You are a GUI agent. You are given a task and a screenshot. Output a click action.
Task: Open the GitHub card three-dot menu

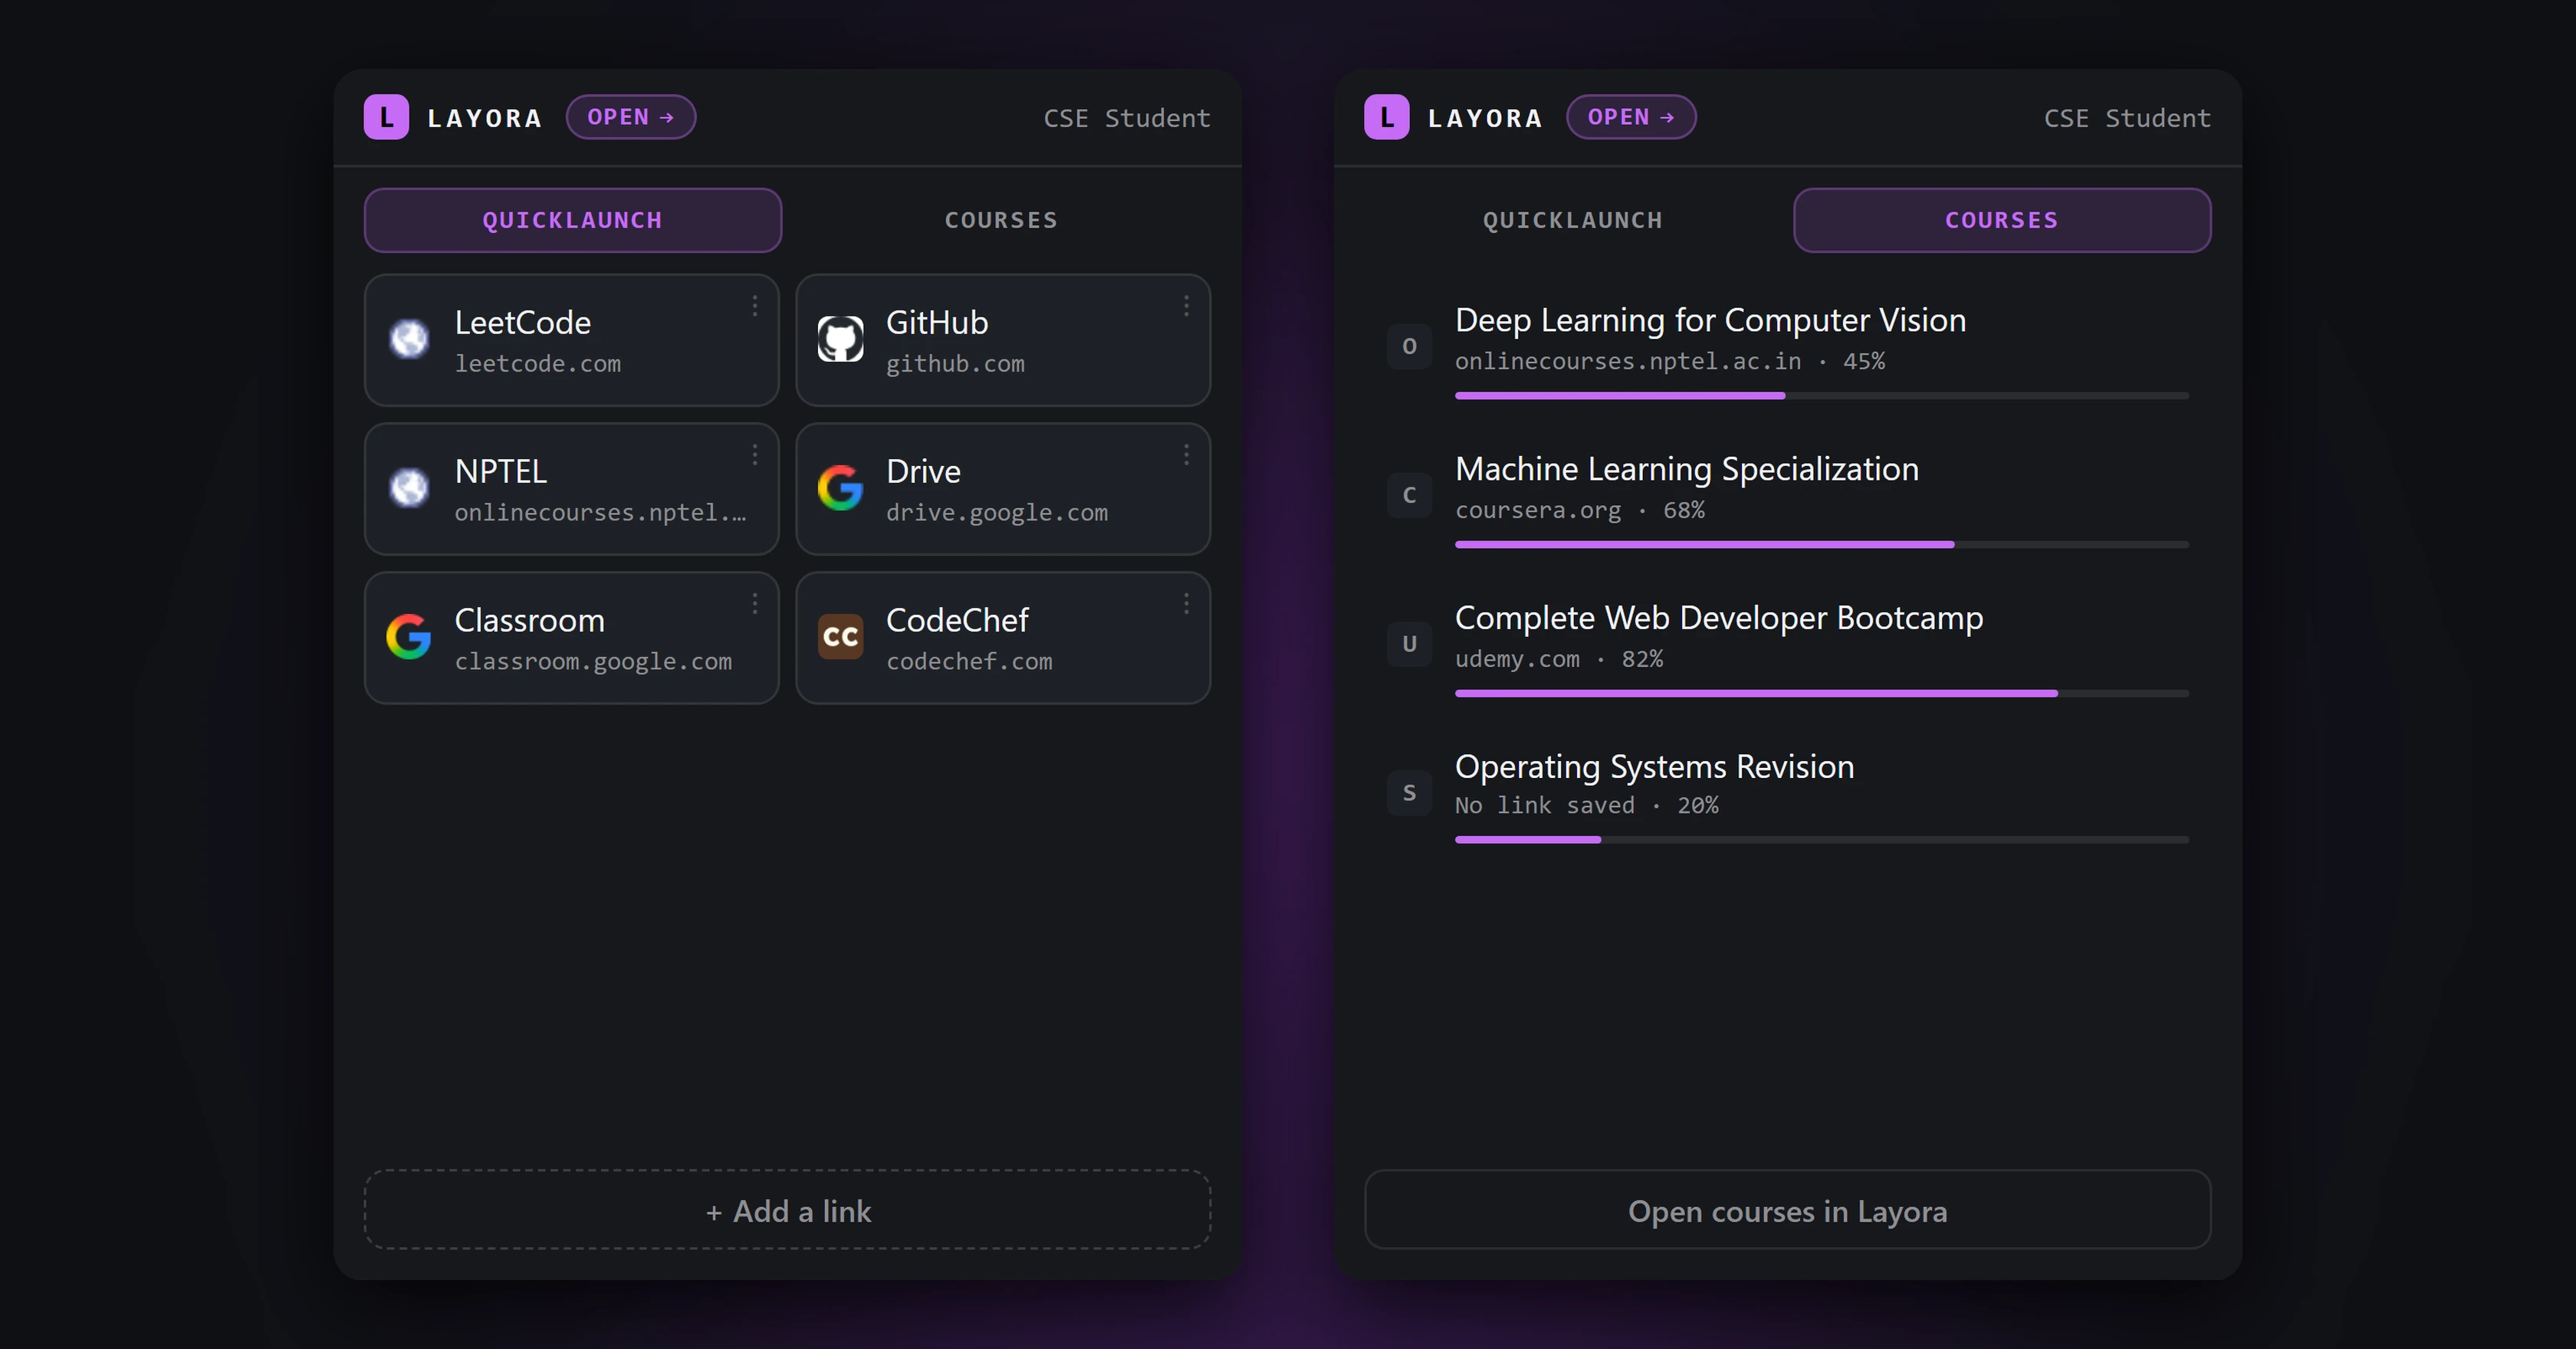(1186, 306)
